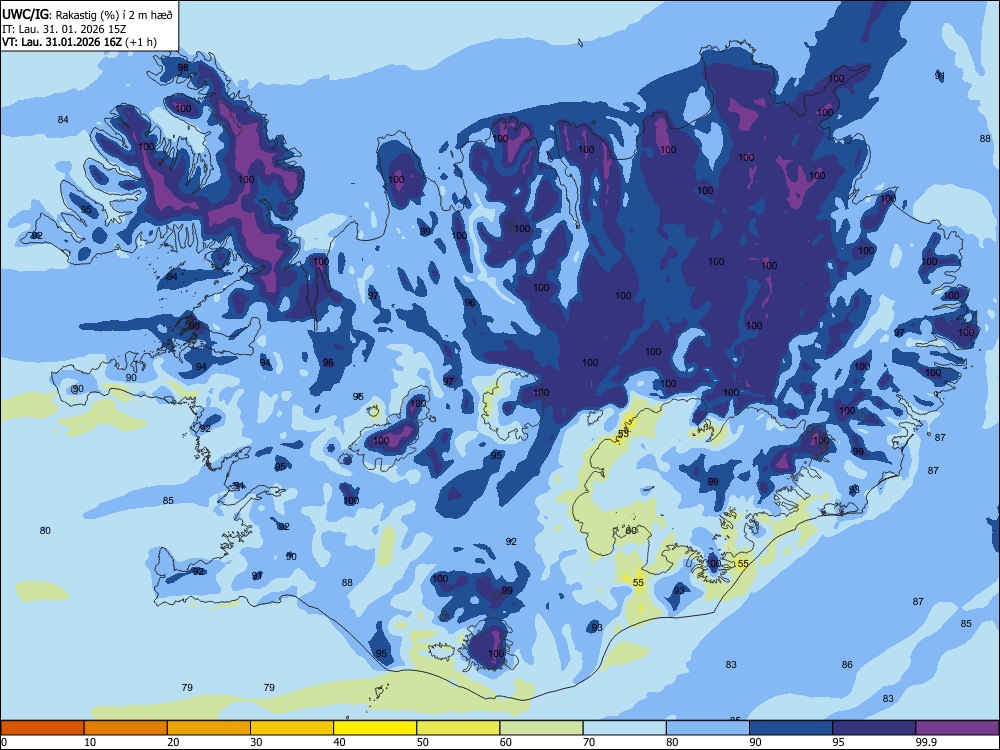Click the '30' legend tick label
Screen dimensions: 1000x750
click(256, 742)
